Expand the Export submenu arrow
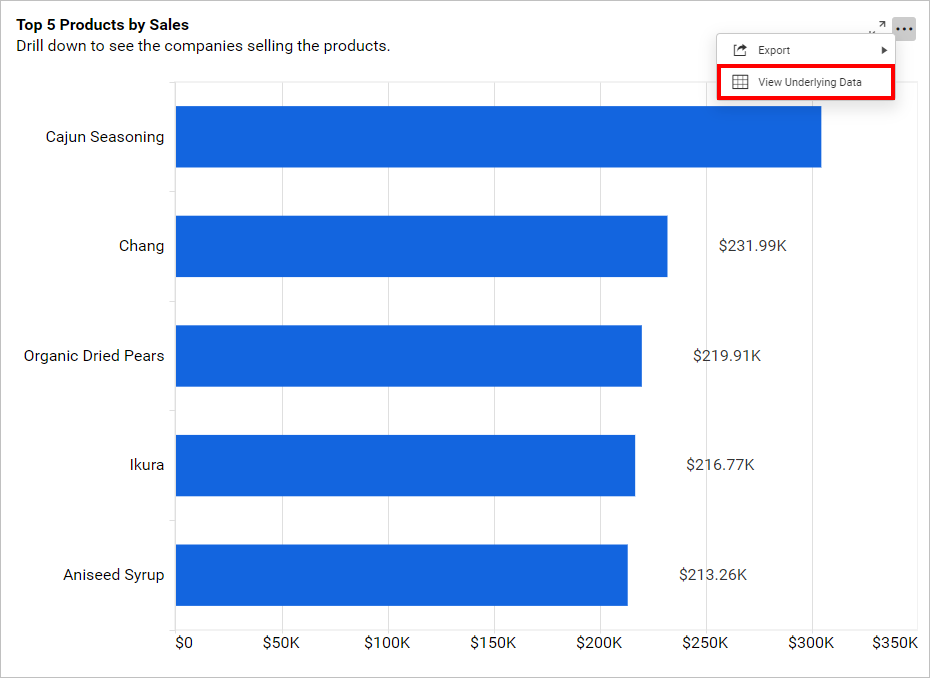 click(884, 50)
